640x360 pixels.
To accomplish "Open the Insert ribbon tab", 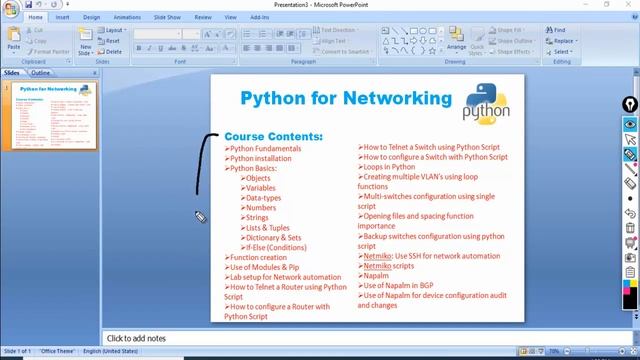I will [62, 17].
